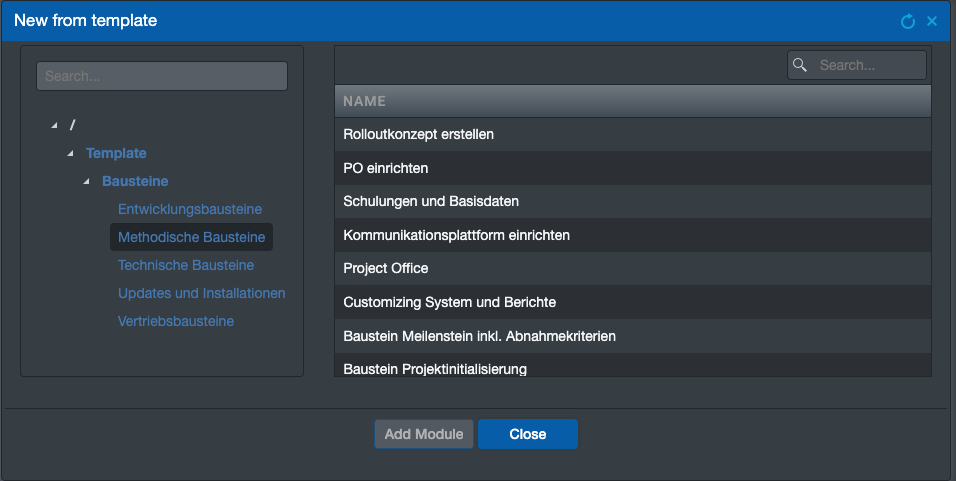Open Updates und Installationen folder

201,293
